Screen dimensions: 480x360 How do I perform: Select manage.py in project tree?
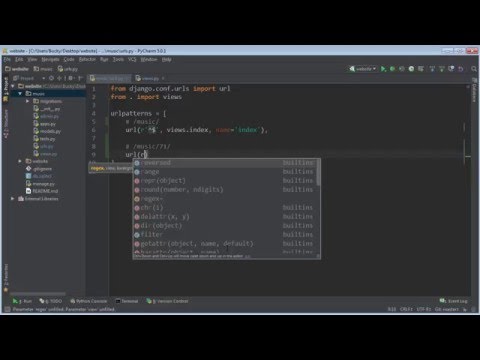[x=40, y=184]
